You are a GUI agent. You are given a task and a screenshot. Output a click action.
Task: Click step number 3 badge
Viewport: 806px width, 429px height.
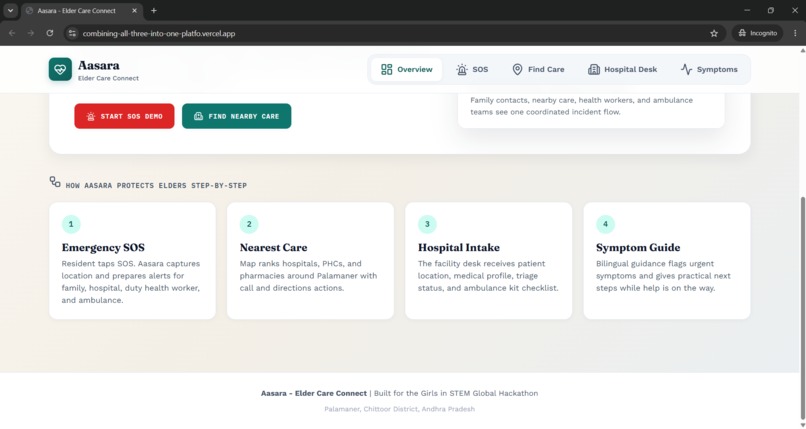tap(427, 224)
